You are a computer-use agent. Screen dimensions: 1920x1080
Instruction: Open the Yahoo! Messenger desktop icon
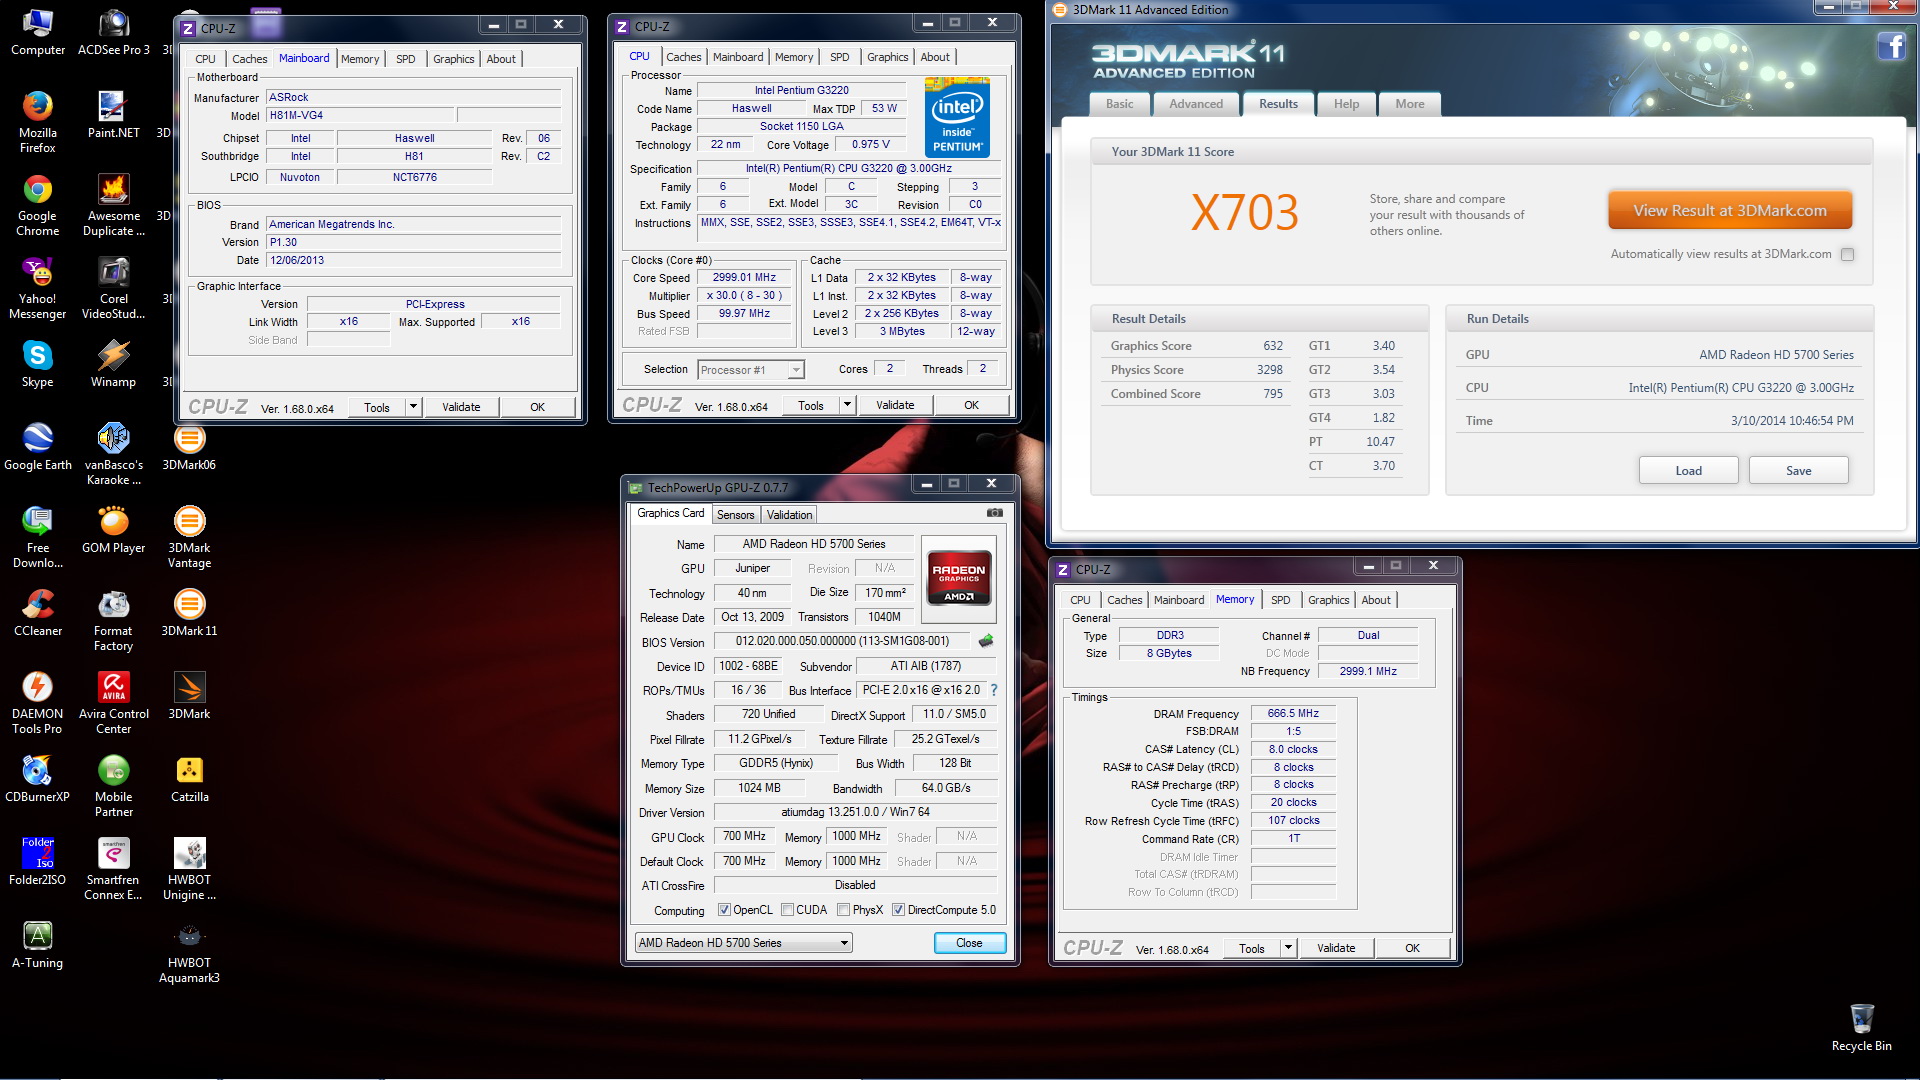pyautogui.click(x=37, y=288)
